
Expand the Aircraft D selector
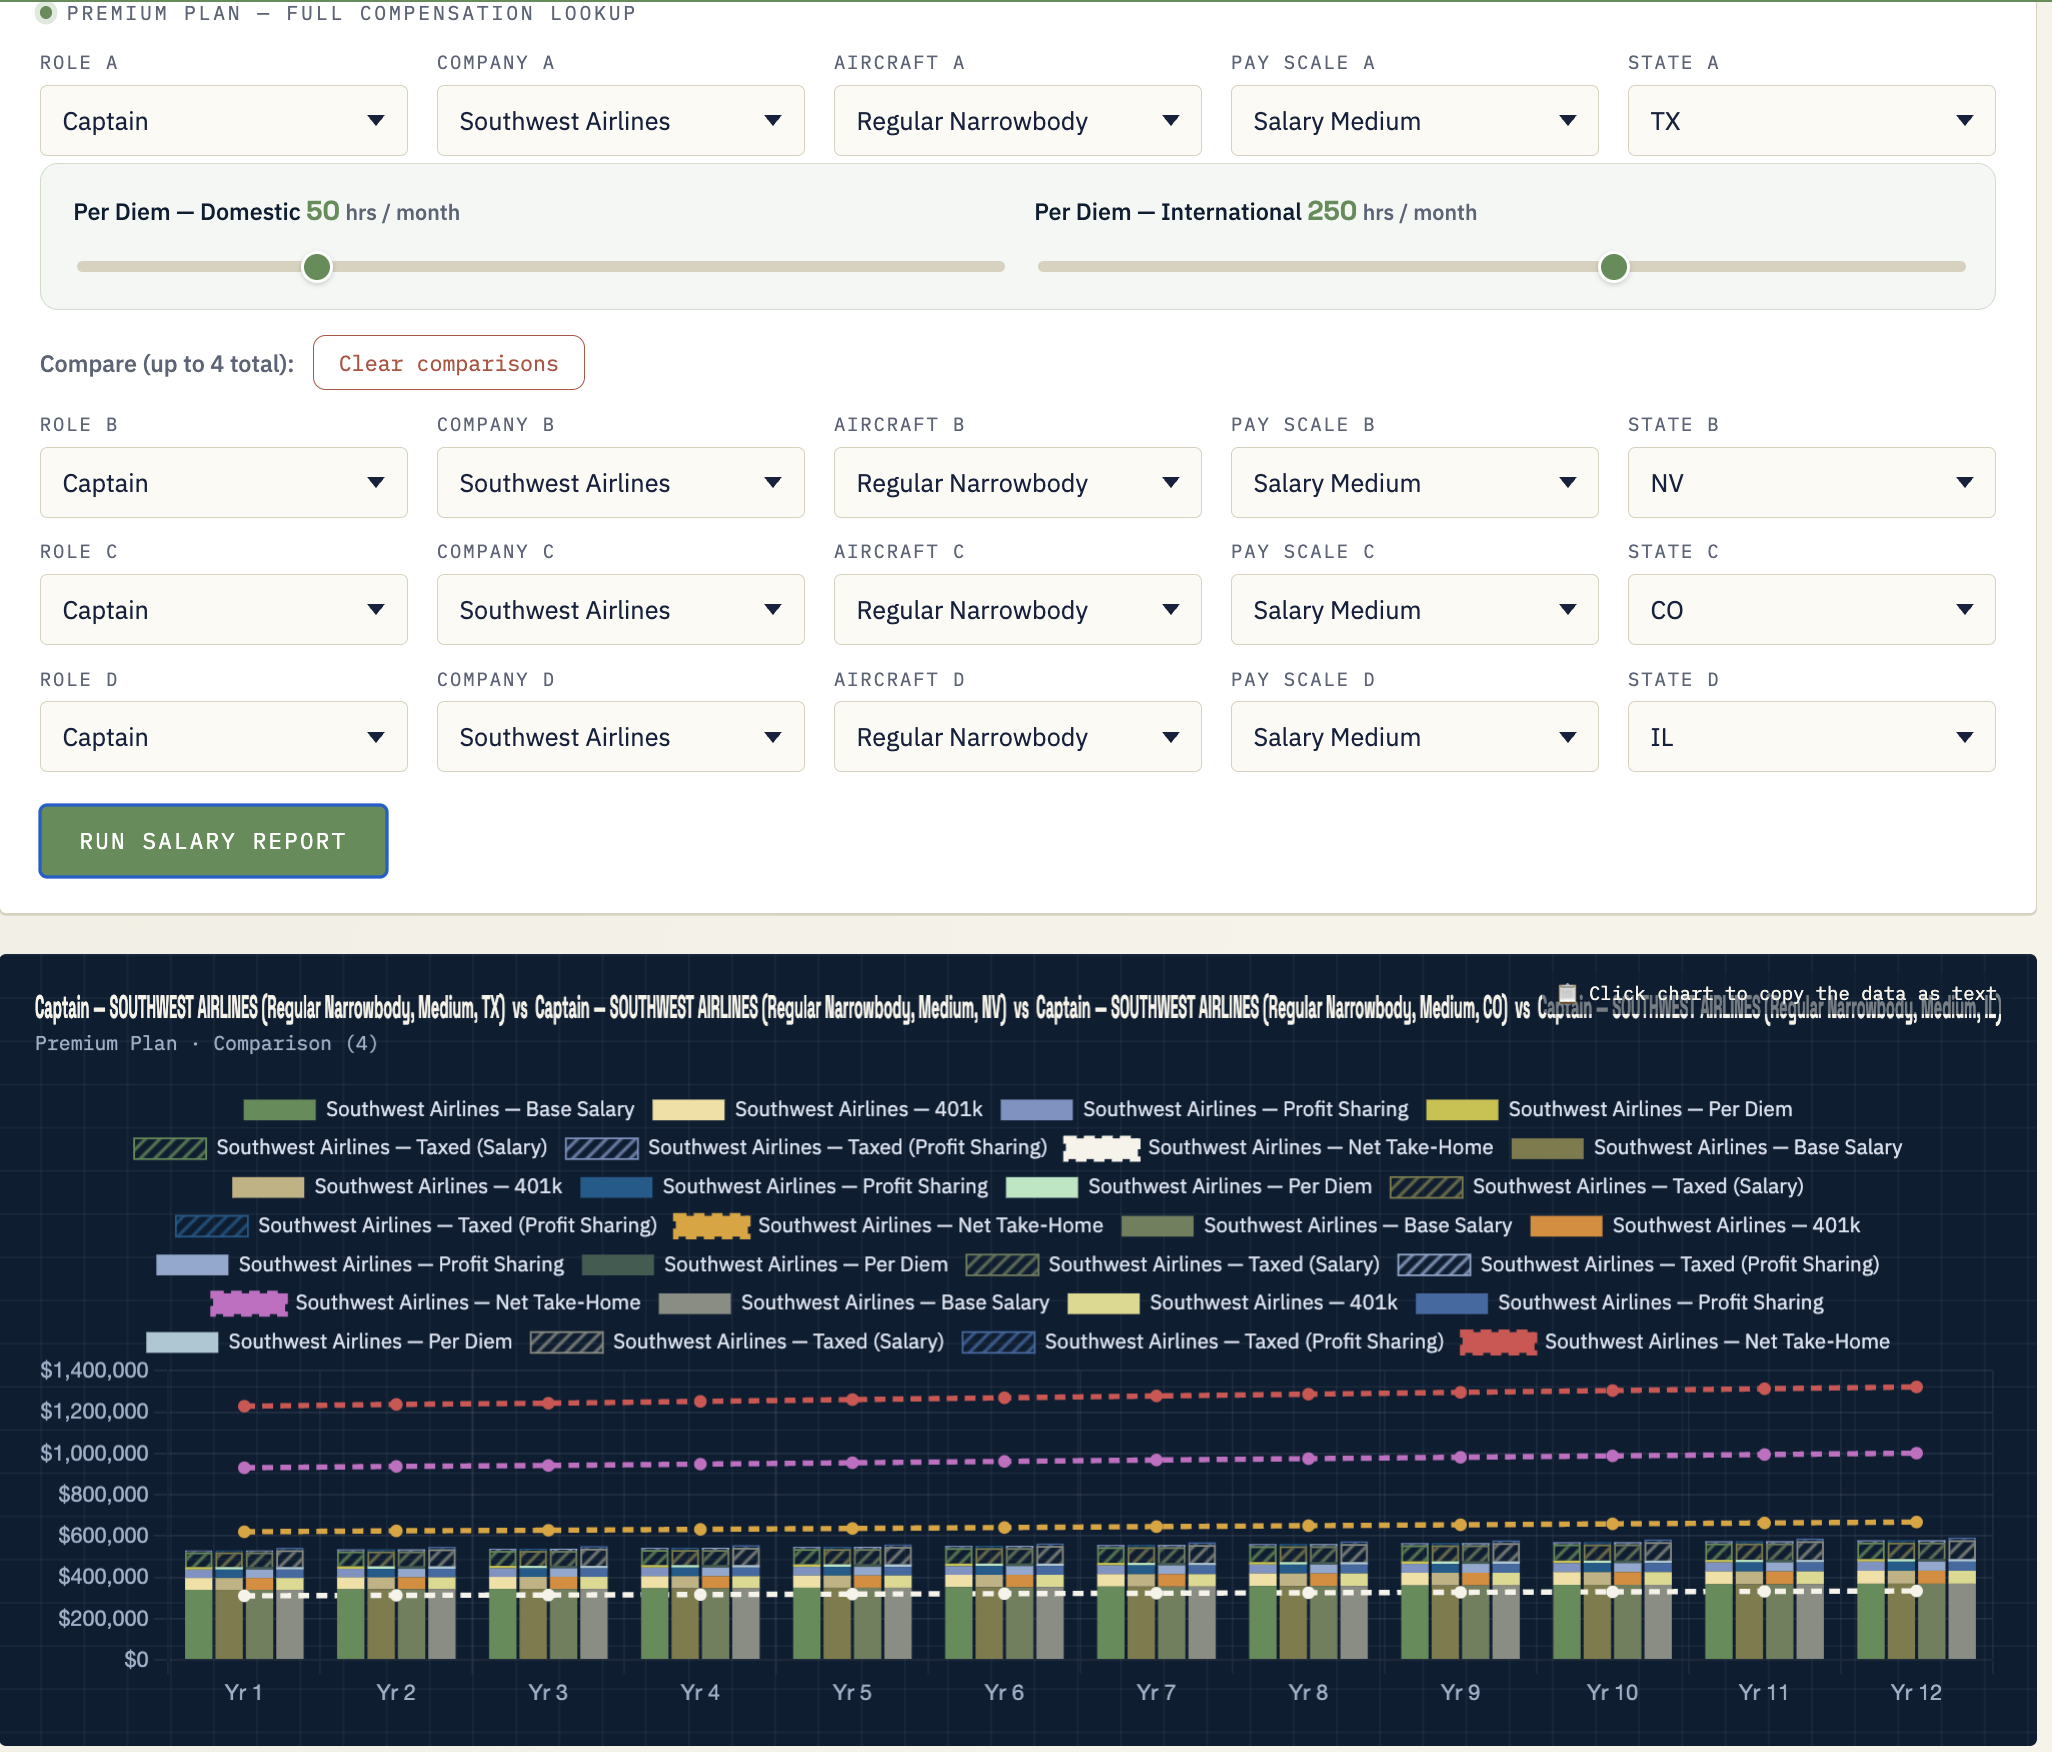[1018, 737]
